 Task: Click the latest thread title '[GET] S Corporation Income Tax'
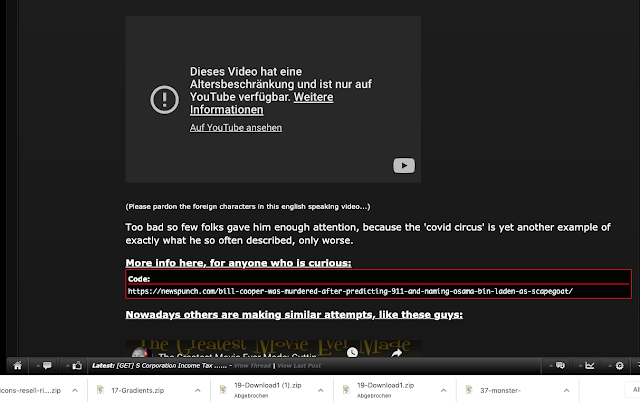click(171, 366)
